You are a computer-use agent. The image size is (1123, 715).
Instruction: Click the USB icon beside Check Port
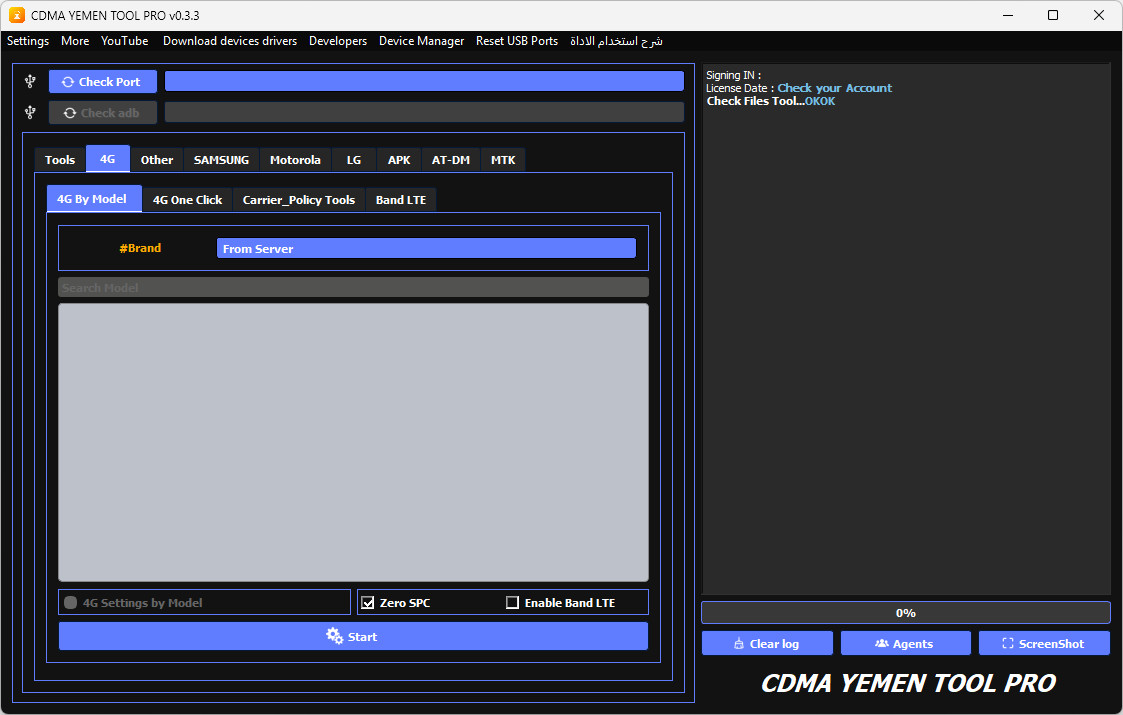(x=30, y=81)
